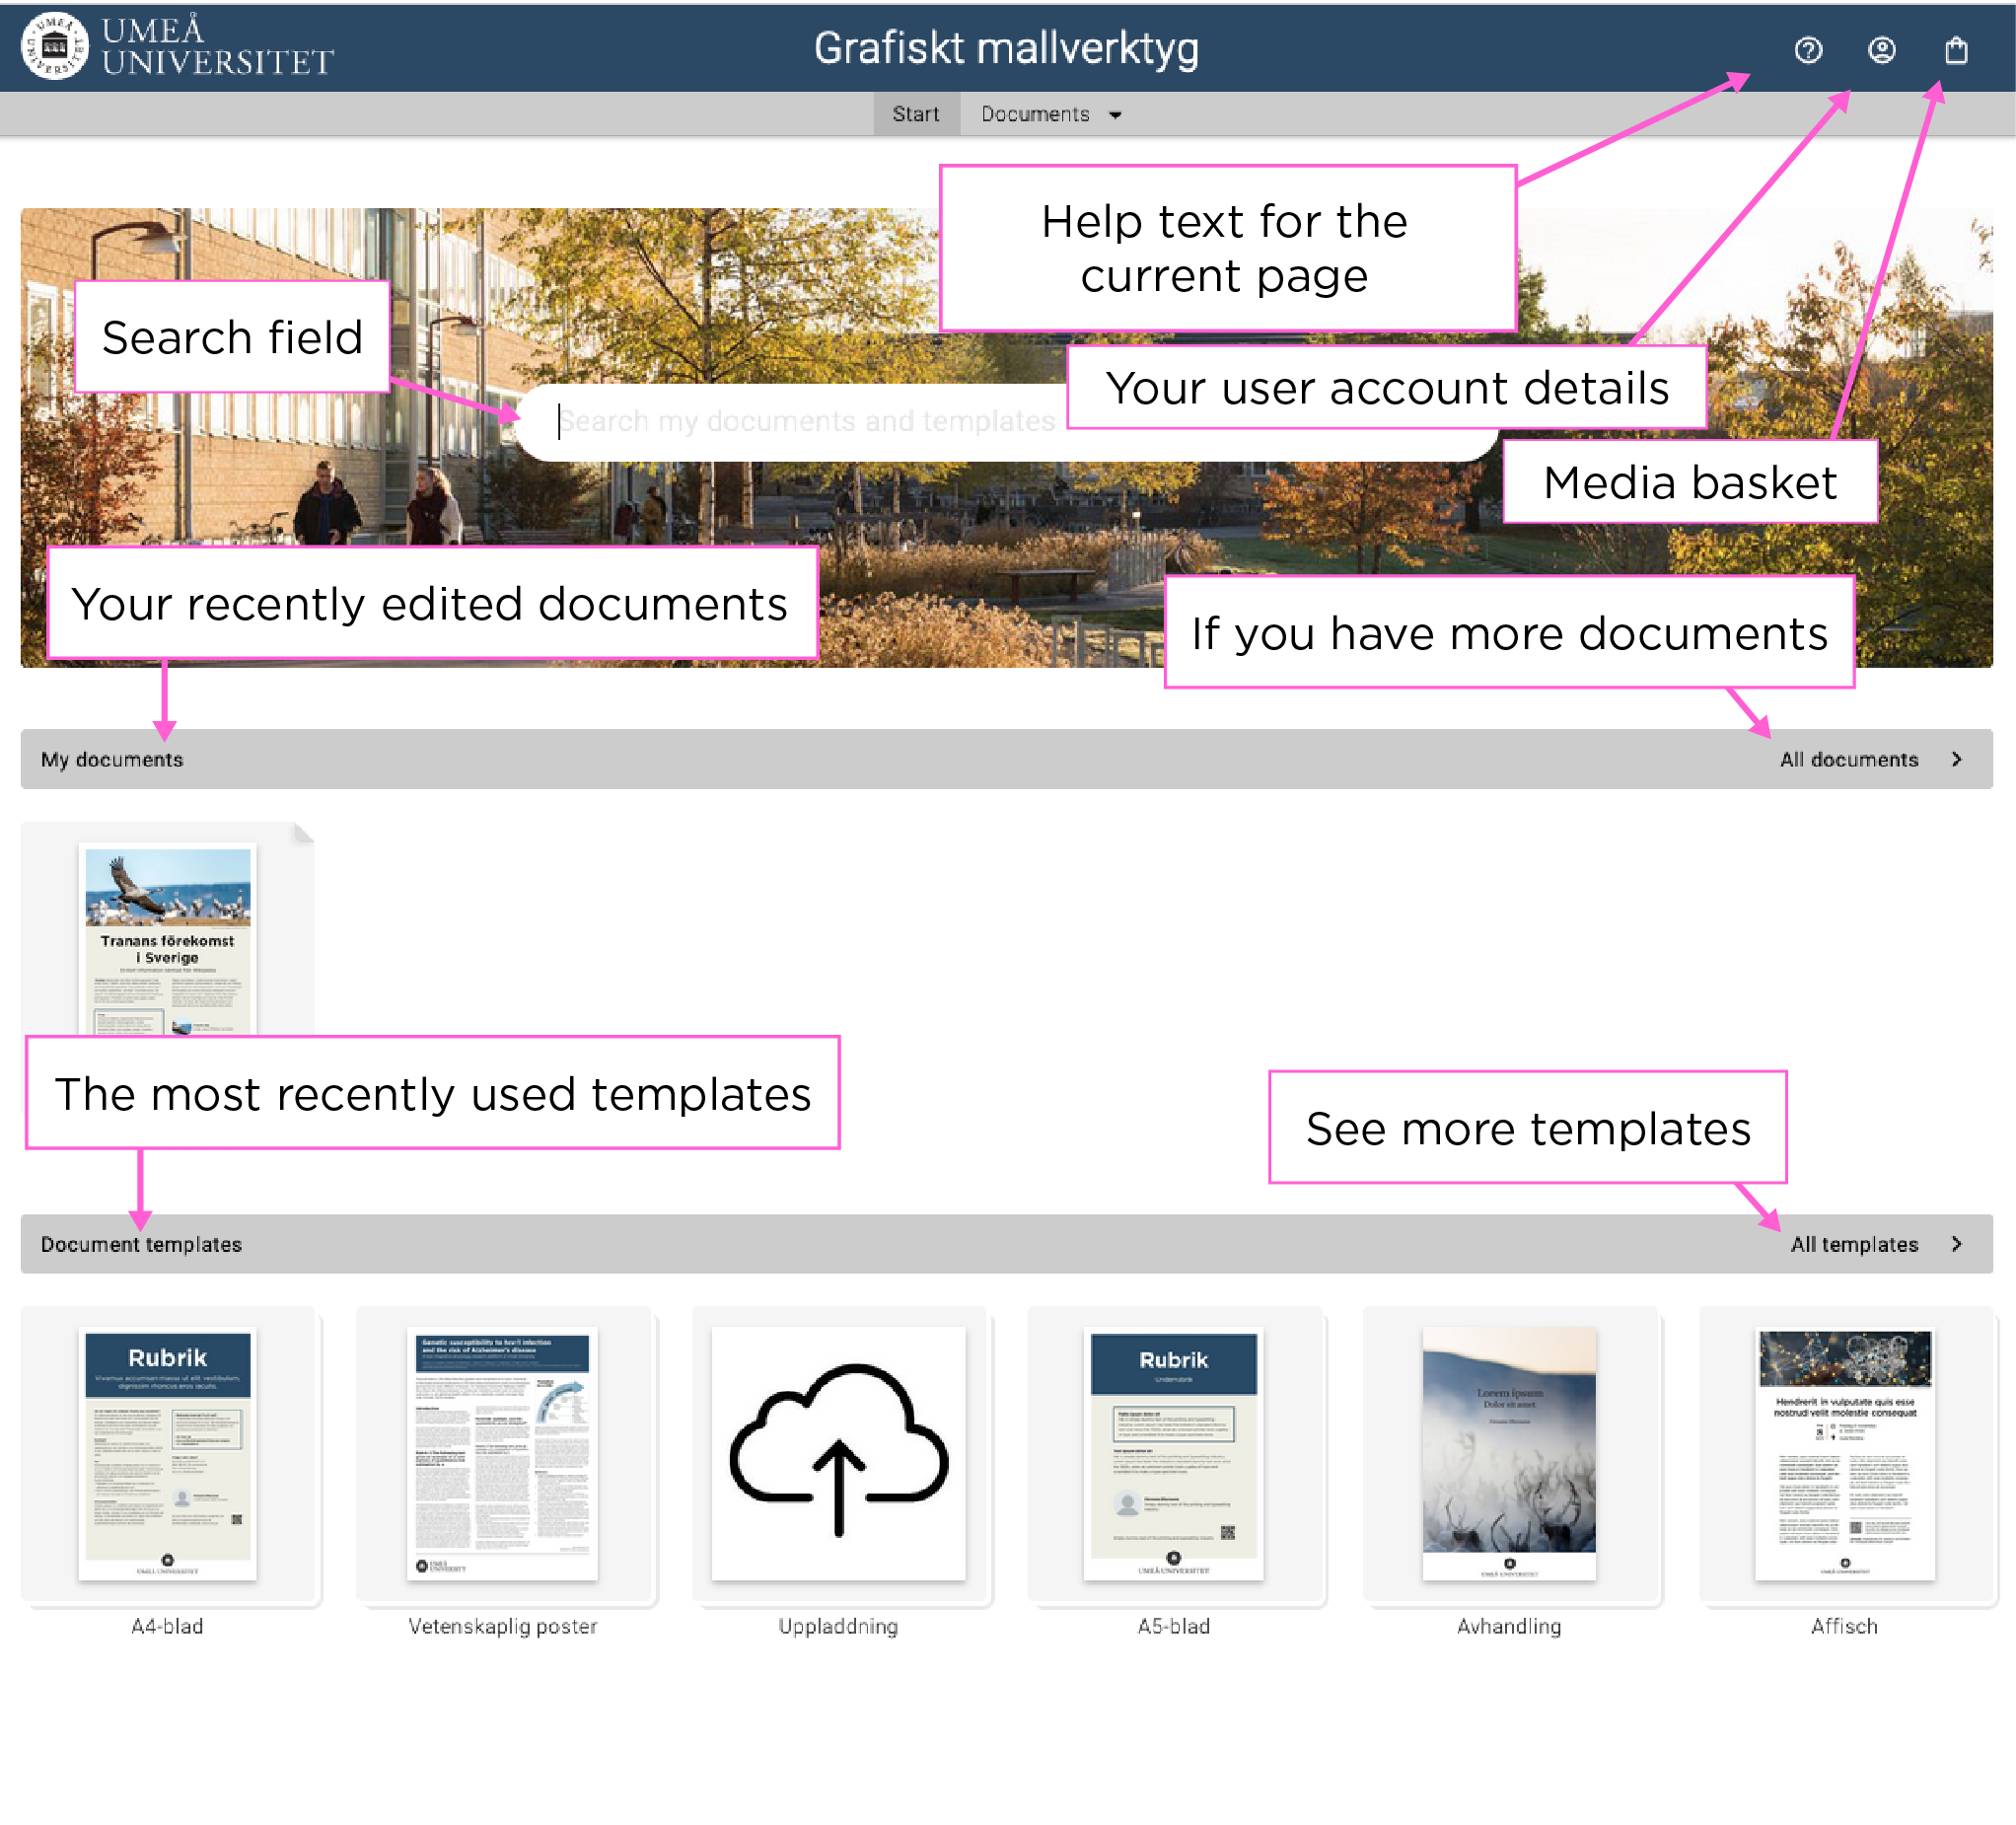Open the All templates link
This screenshot has height=1825, width=2016.
pyautogui.click(x=1854, y=1244)
